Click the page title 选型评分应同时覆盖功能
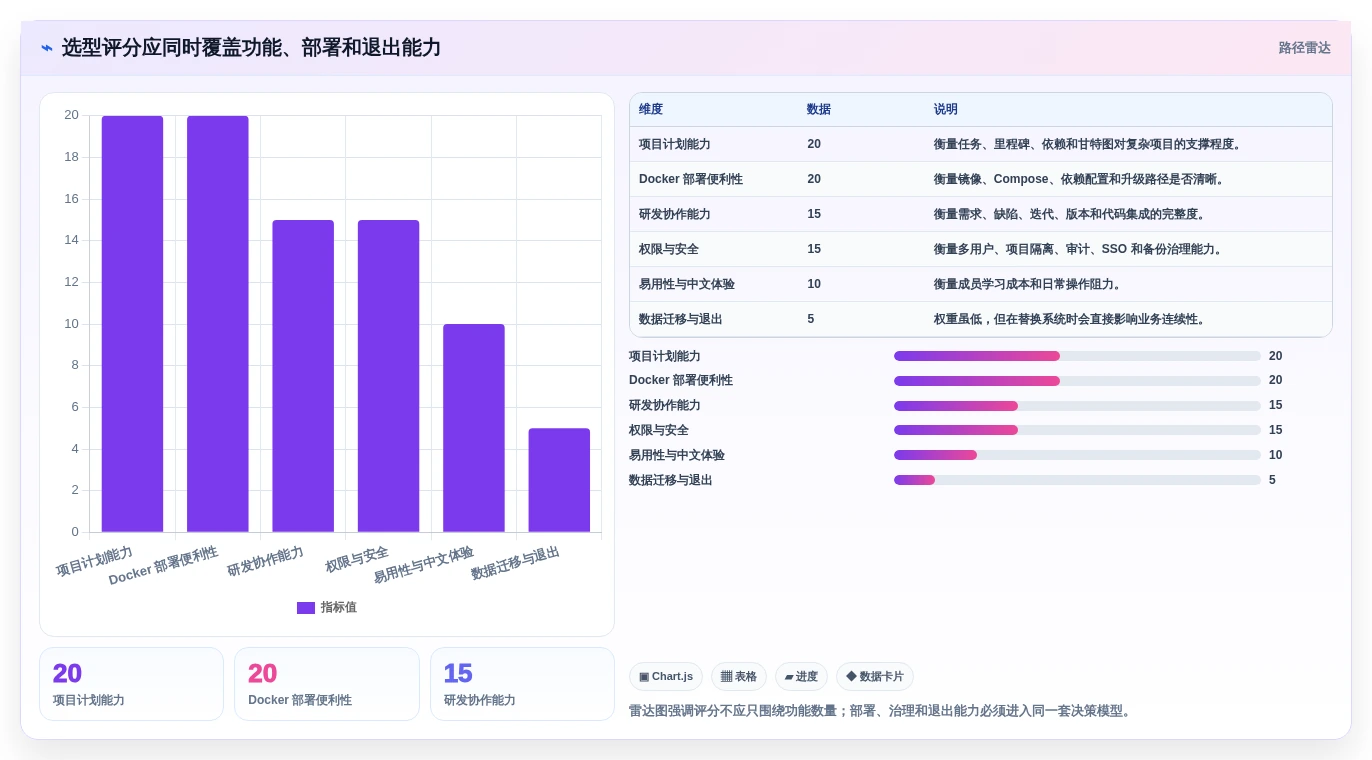1372x760 pixels. tap(251, 48)
